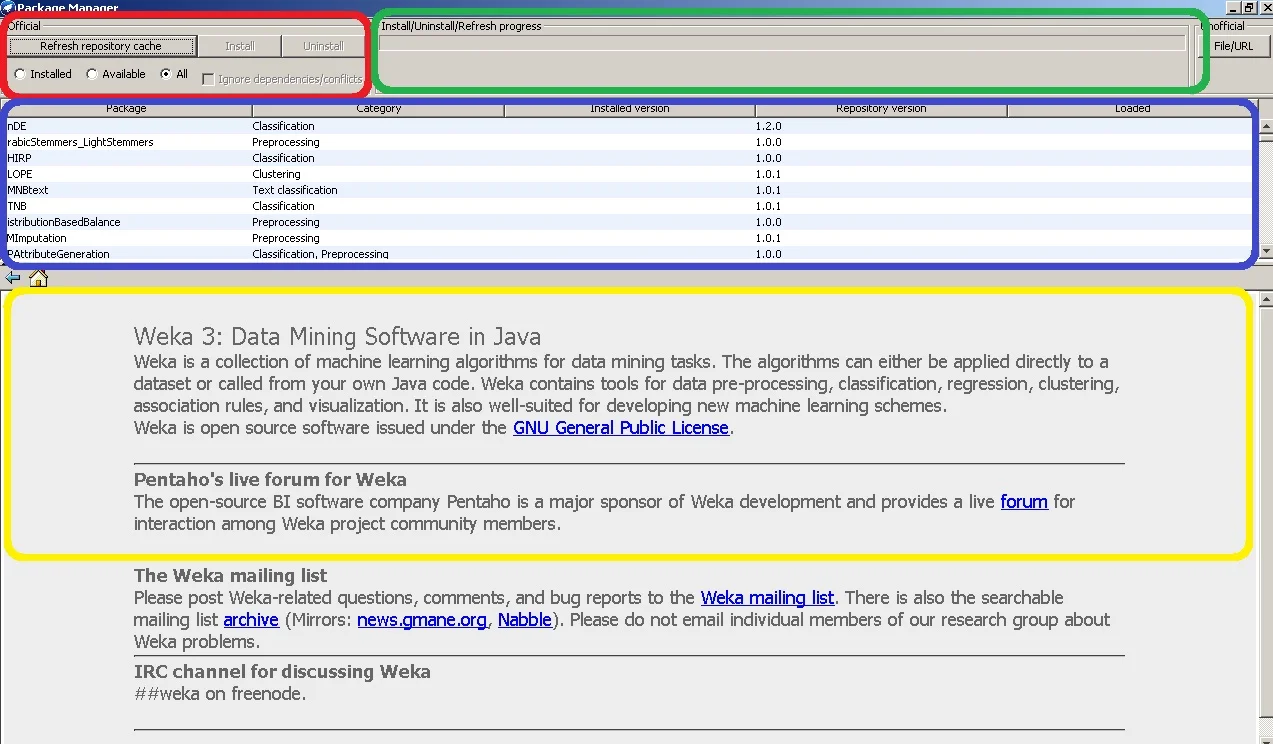
Task: Click the Uninstall button
Action: [323, 46]
